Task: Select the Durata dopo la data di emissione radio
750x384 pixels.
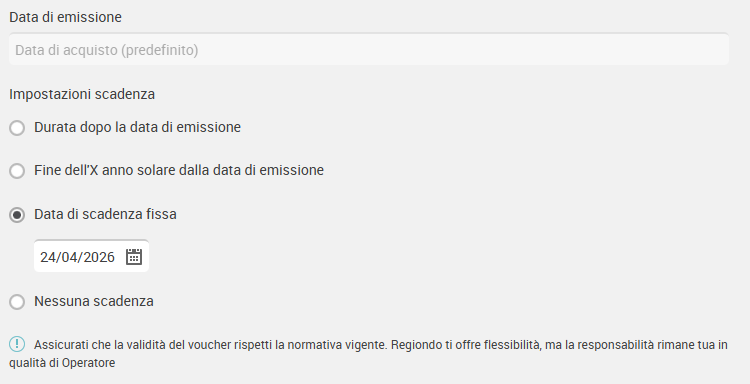Action: [x=17, y=128]
